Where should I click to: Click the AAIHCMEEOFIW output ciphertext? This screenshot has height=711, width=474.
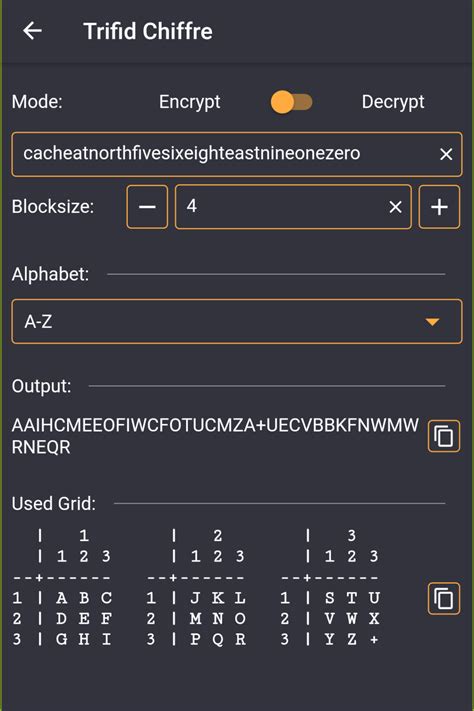(215, 436)
